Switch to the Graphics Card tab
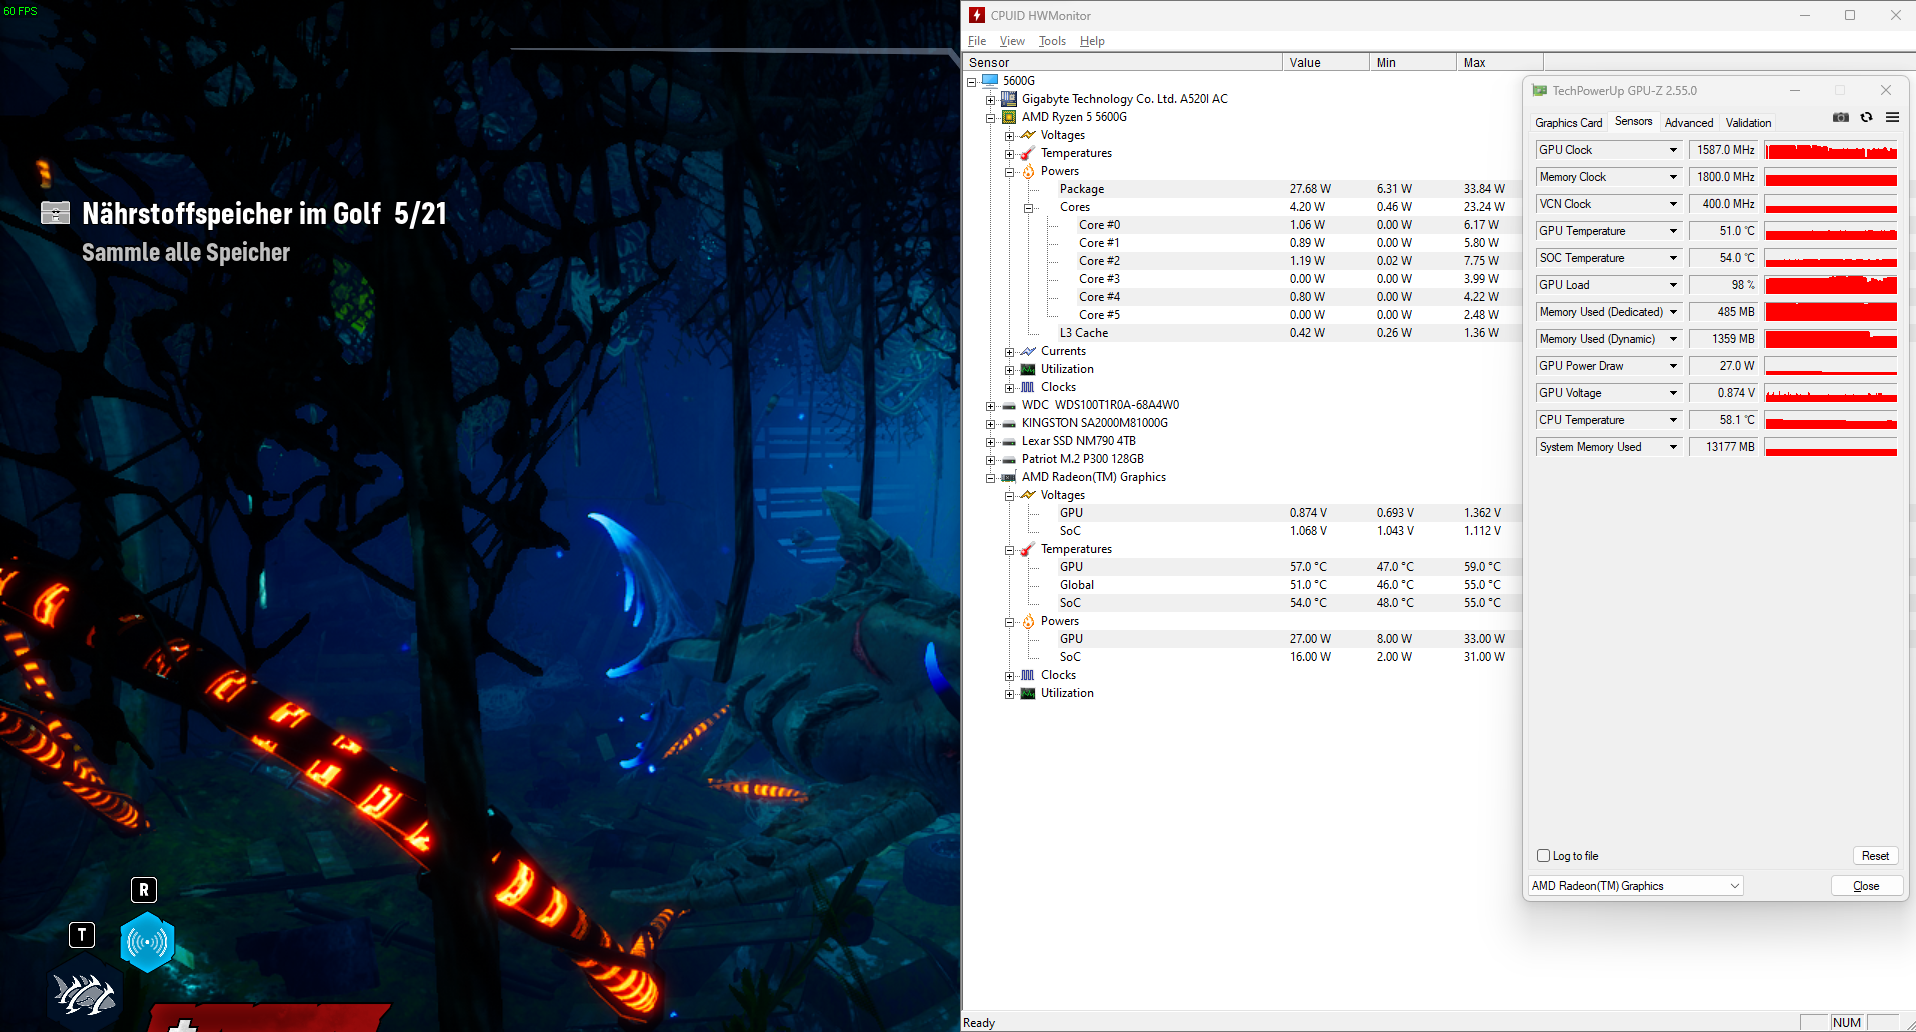This screenshot has width=1916, height=1032. (1568, 122)
